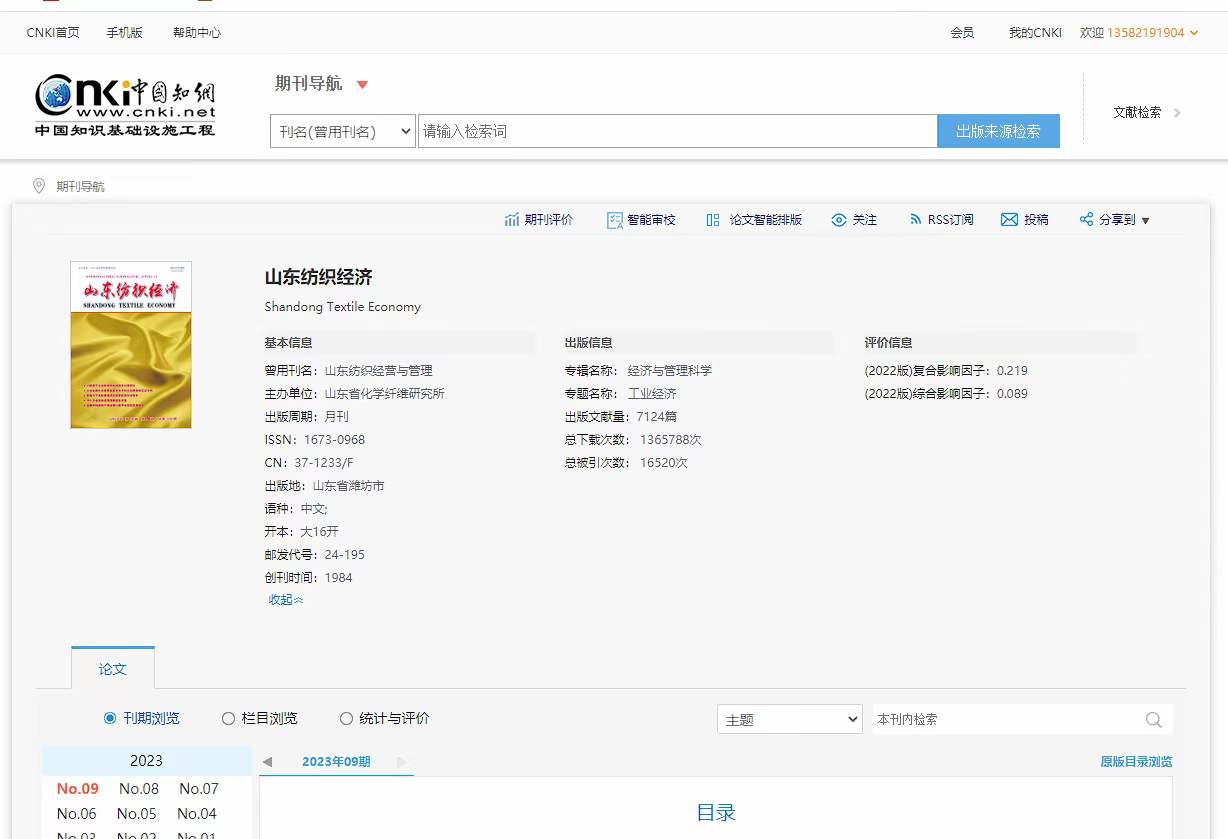Open the 手机版 link
This screenshot has width=1228, height=839.
pos(125,33)
